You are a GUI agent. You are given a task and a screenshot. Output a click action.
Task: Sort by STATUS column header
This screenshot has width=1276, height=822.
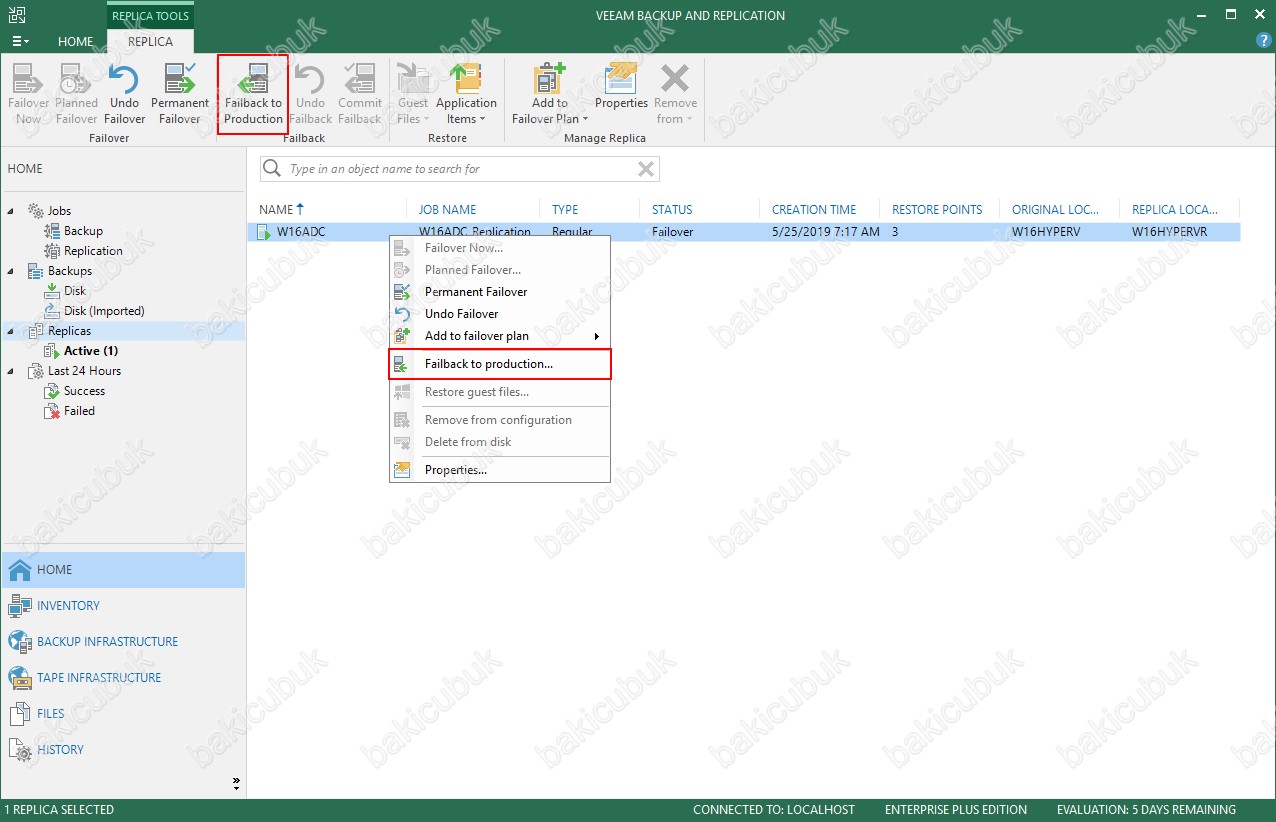[x=672, y=210]
